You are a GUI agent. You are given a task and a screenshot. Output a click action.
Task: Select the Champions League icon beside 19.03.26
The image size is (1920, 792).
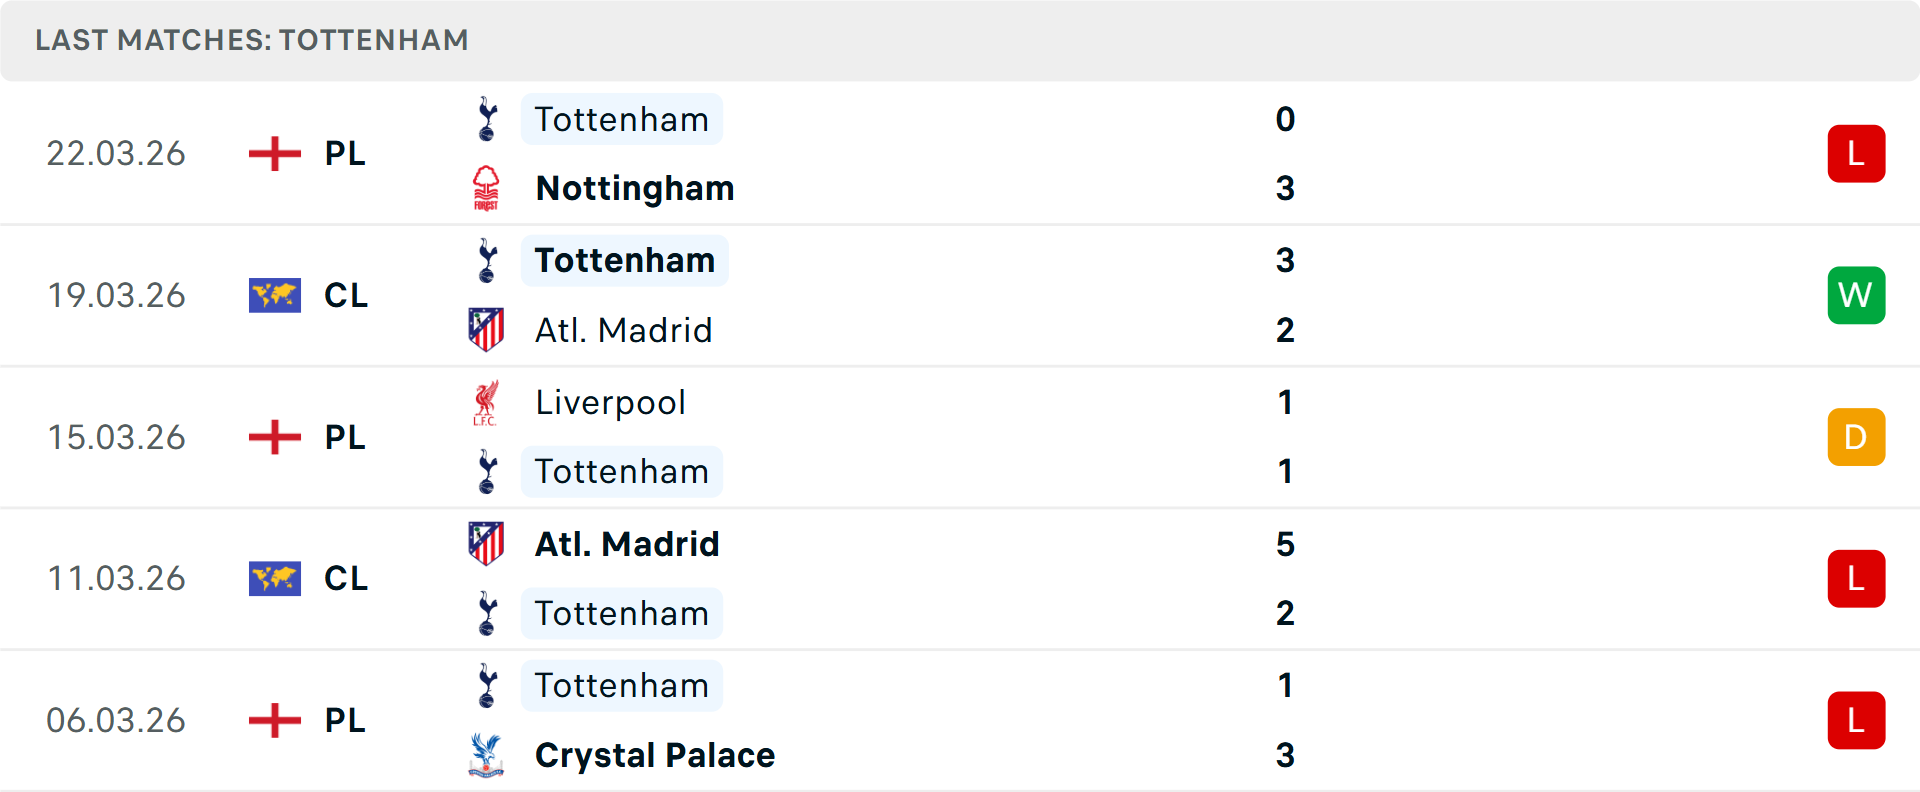click(273, 295)
